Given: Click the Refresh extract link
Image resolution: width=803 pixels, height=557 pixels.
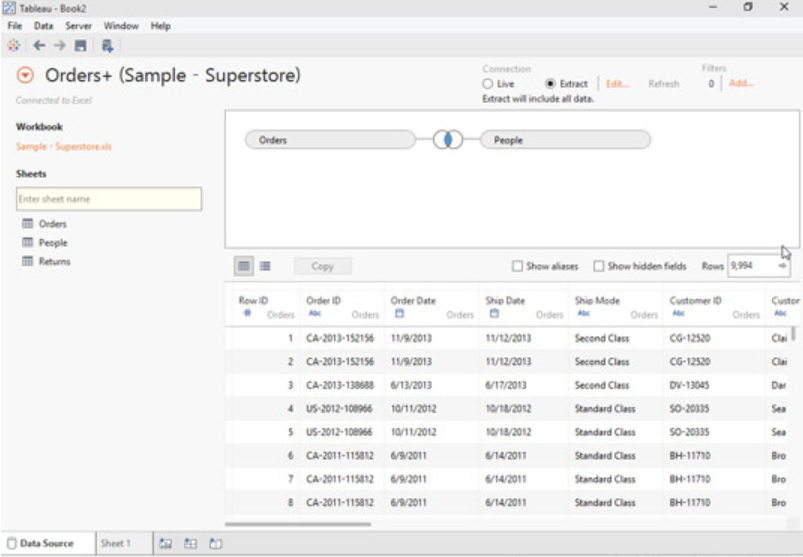Looking at the screenshot, I should tap(664, 84).
